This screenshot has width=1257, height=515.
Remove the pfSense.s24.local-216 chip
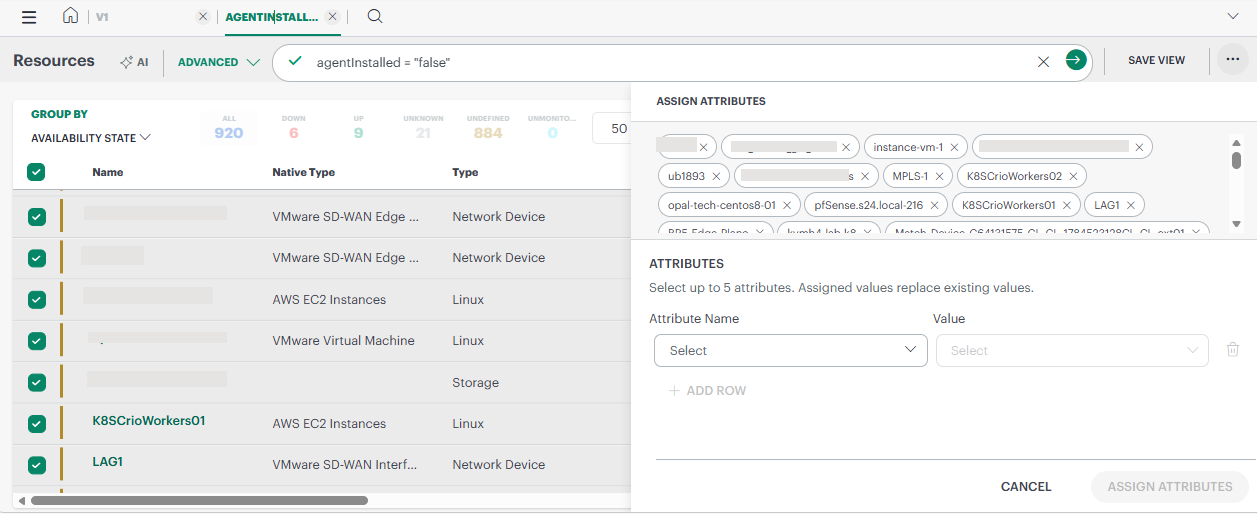click(934, 206)
